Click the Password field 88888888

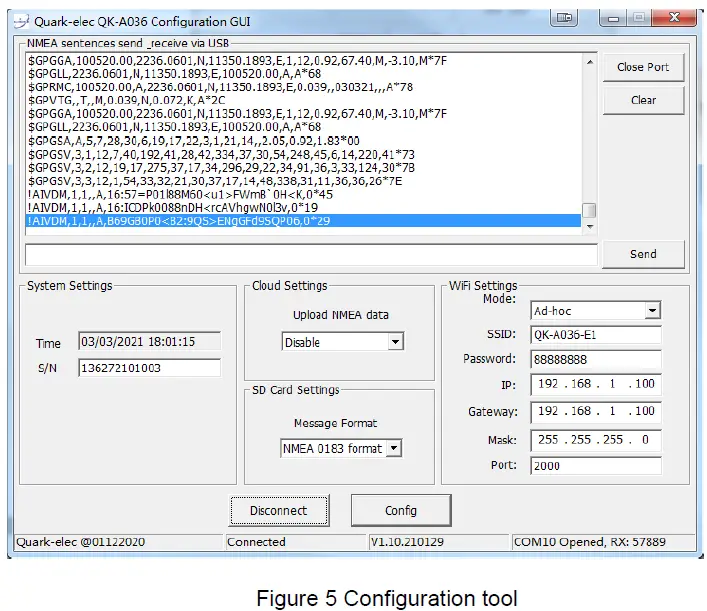tap(596, 359)
